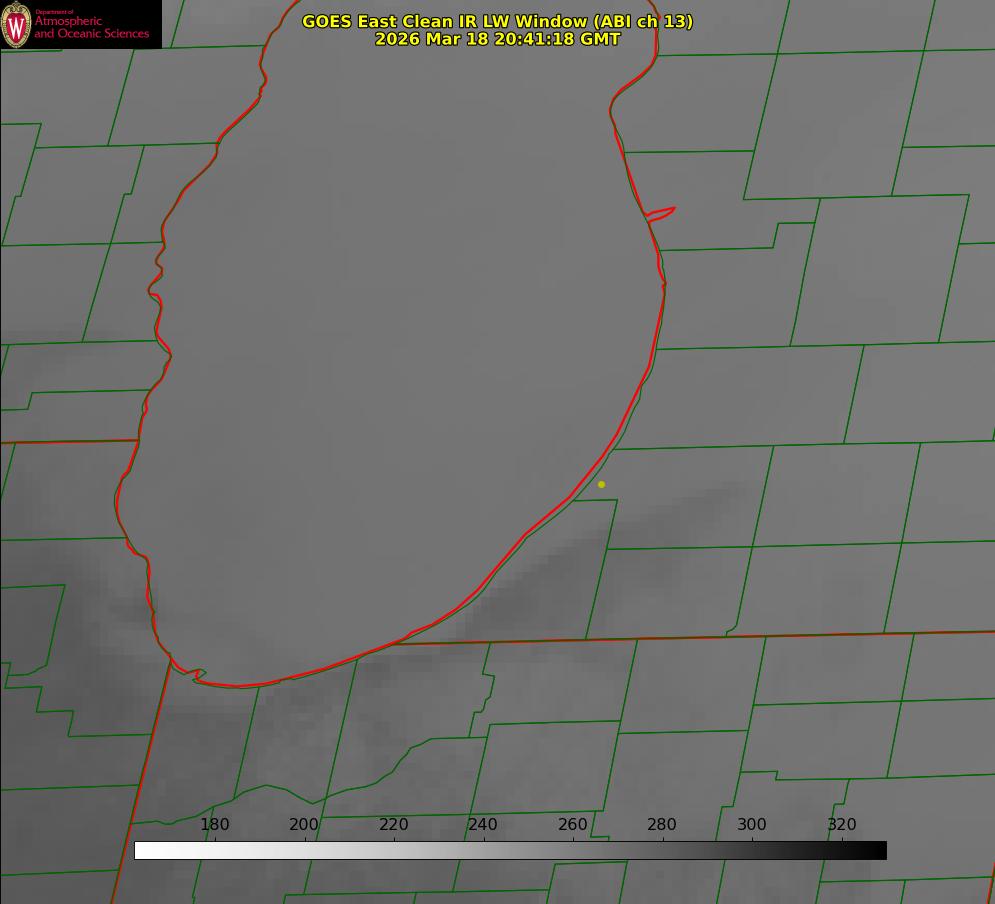Click the 260 label on the color scale
The width and height of the screenshot is (995, 904).
tap(573, 825)
